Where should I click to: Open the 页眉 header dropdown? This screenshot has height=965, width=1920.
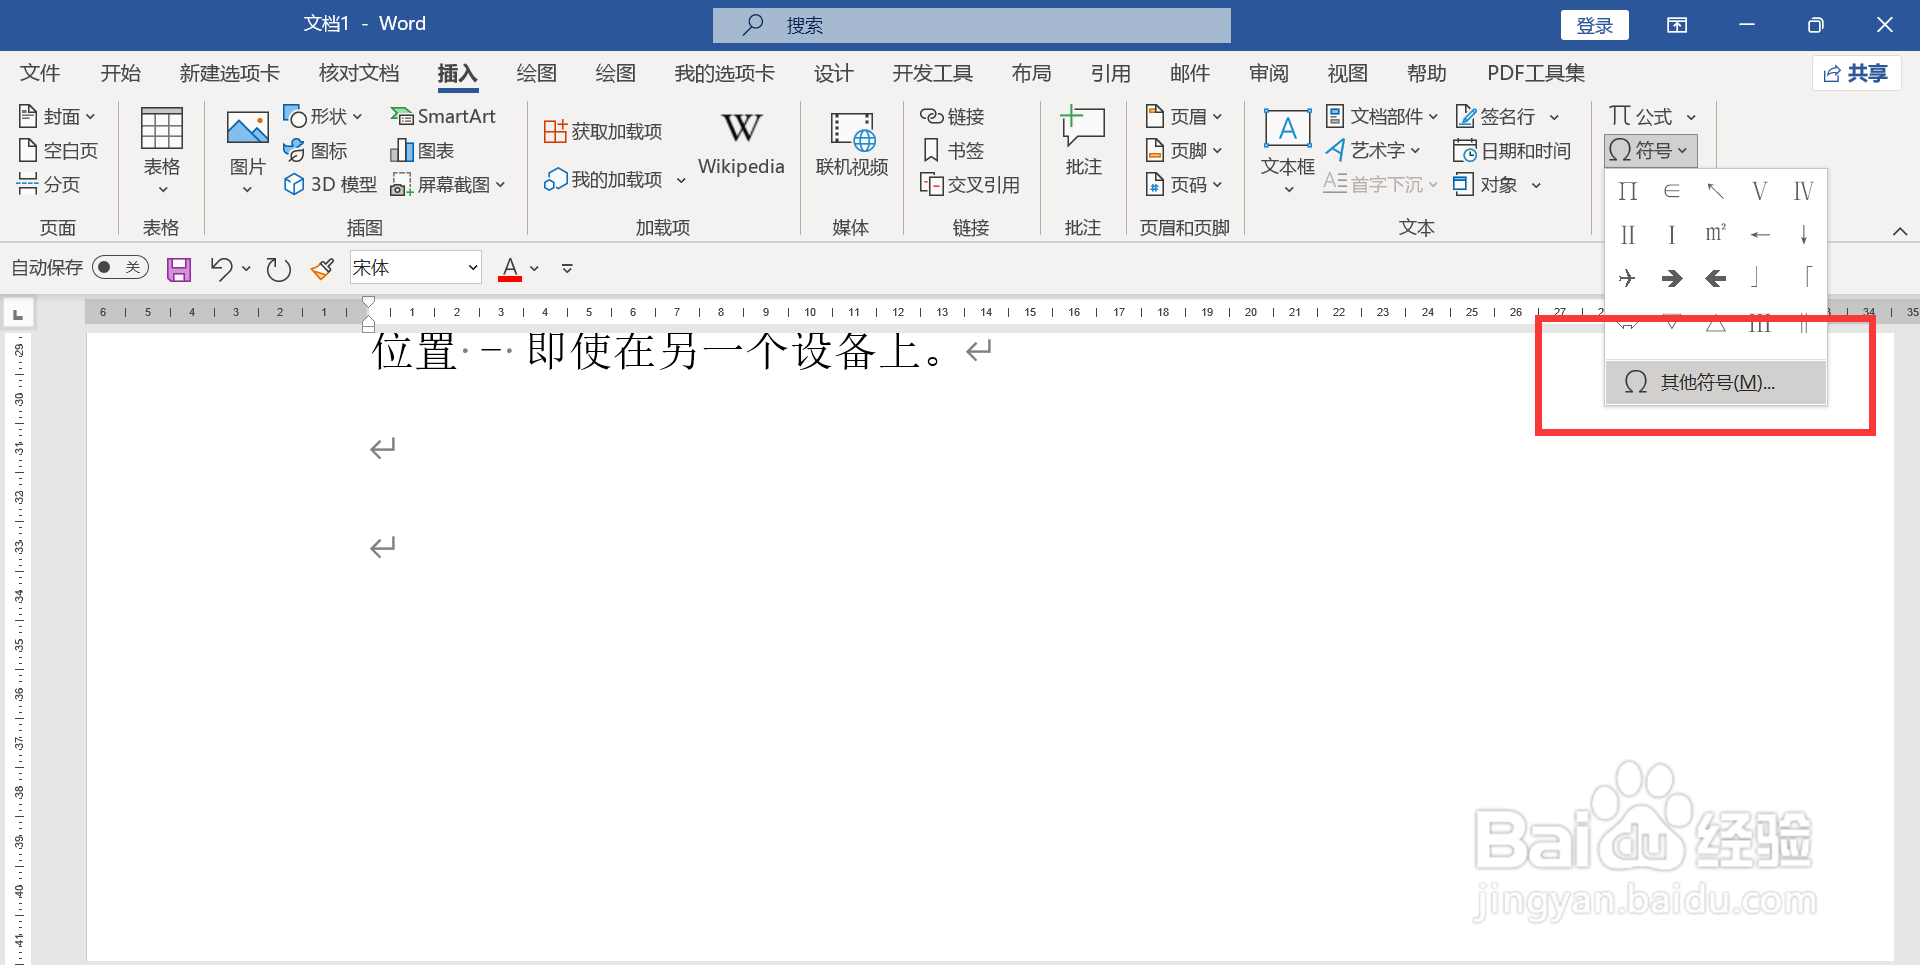[x=1184, y=117]
